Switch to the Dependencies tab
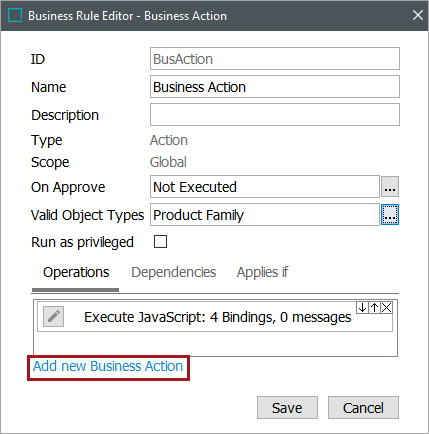 pos(174,272)
